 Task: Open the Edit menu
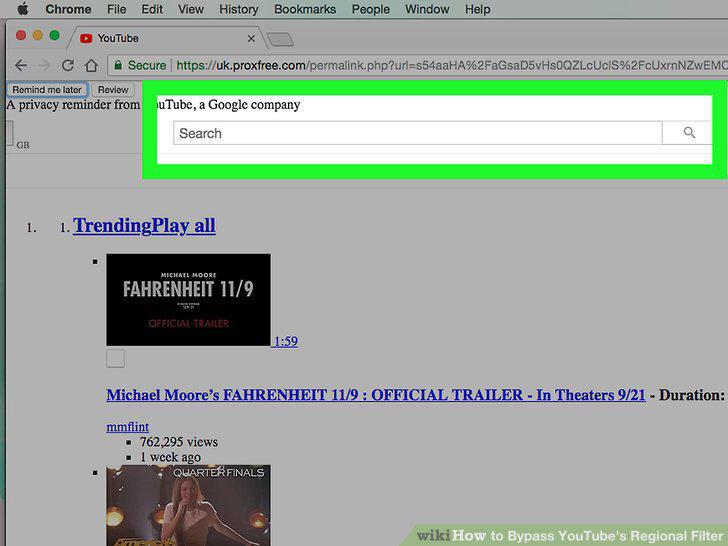pos(152,9)
